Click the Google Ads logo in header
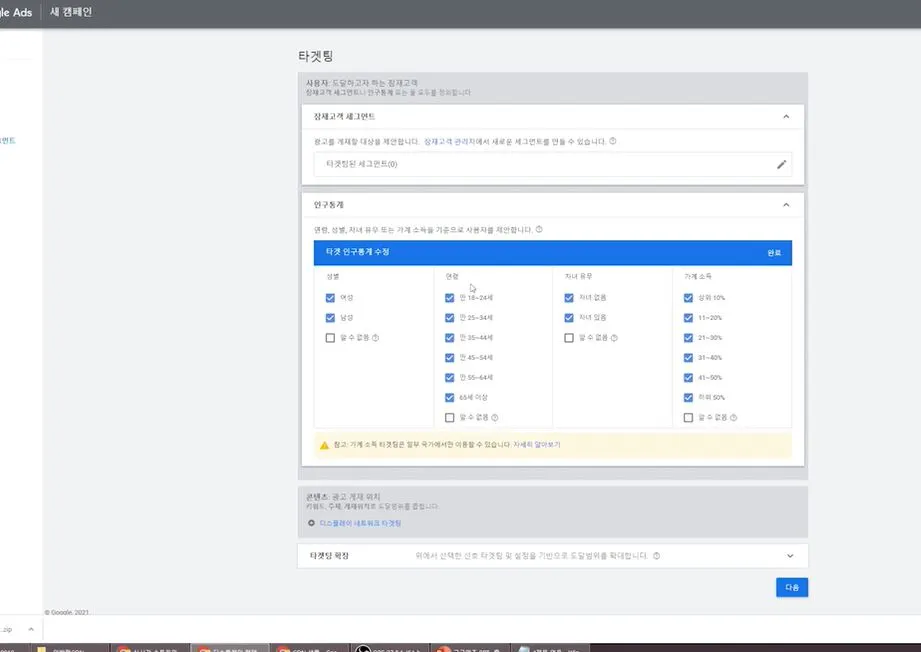 tap(16, 12)
